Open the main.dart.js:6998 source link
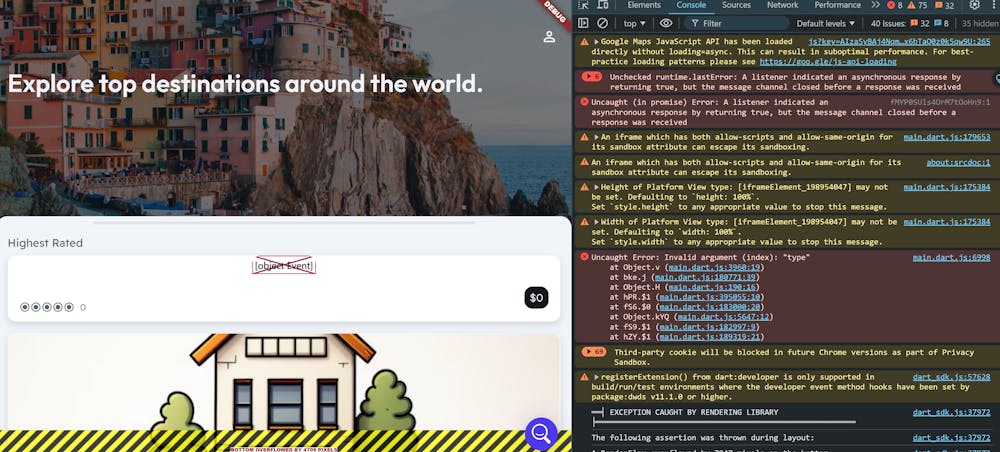The image size is (1000, 452). coord(951,258)
